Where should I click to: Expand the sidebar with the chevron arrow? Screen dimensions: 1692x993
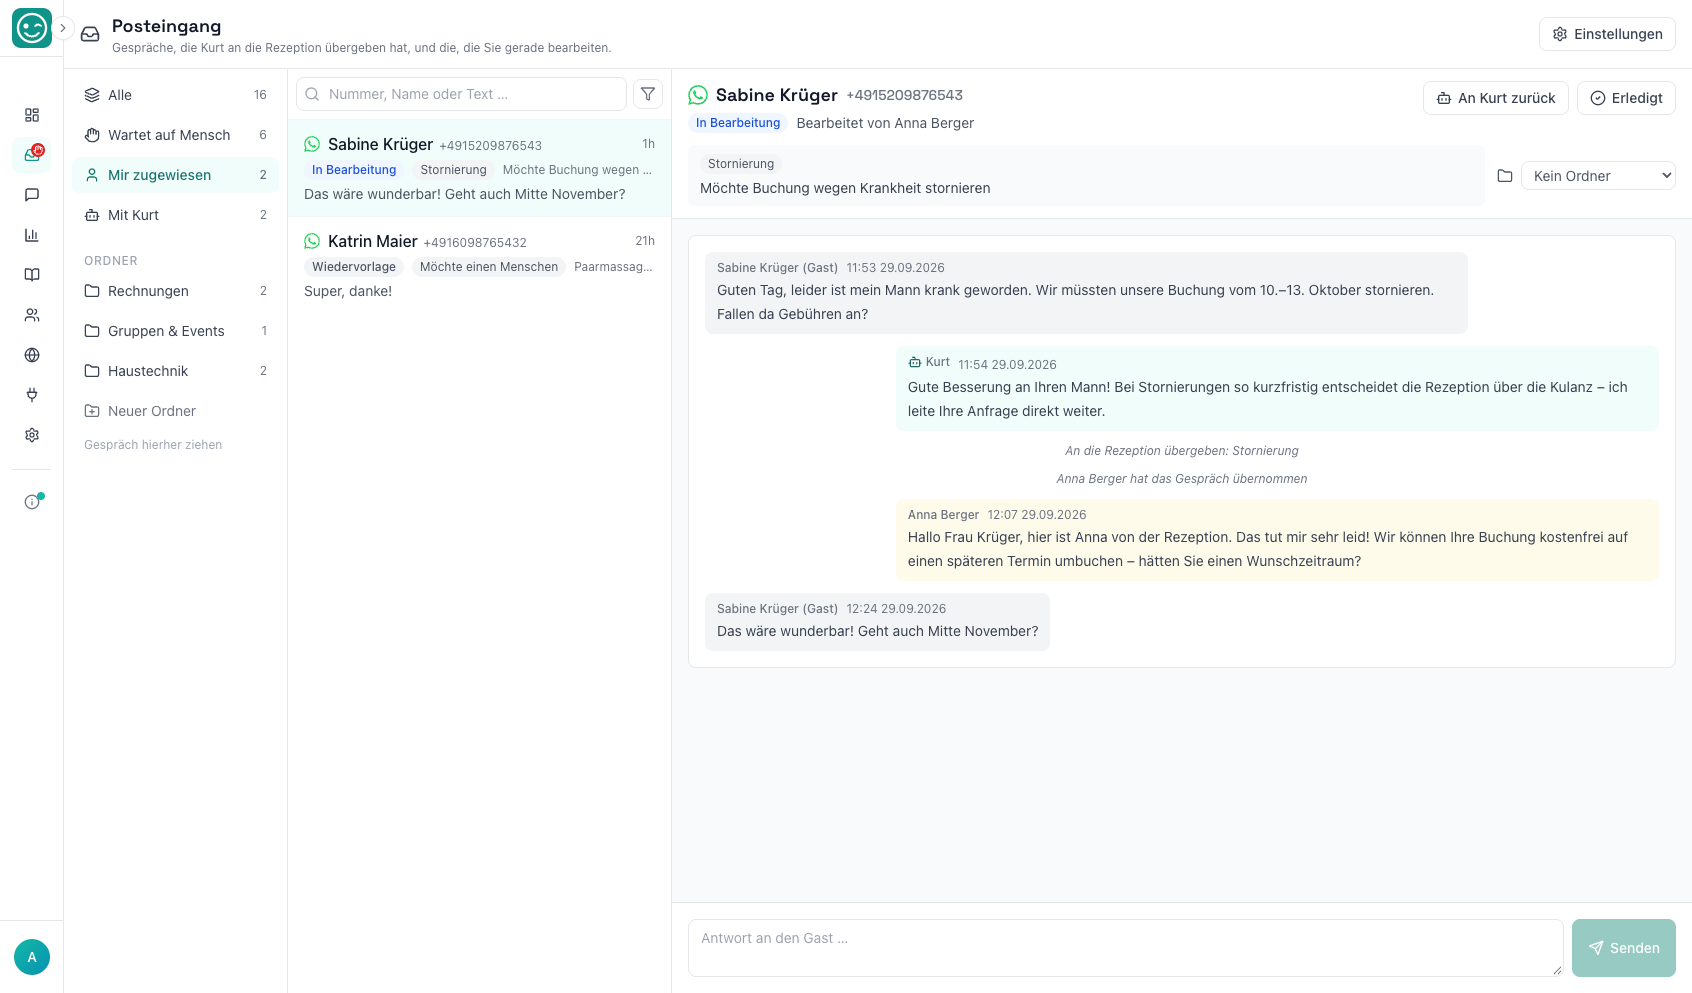click(x=62, y=28)
